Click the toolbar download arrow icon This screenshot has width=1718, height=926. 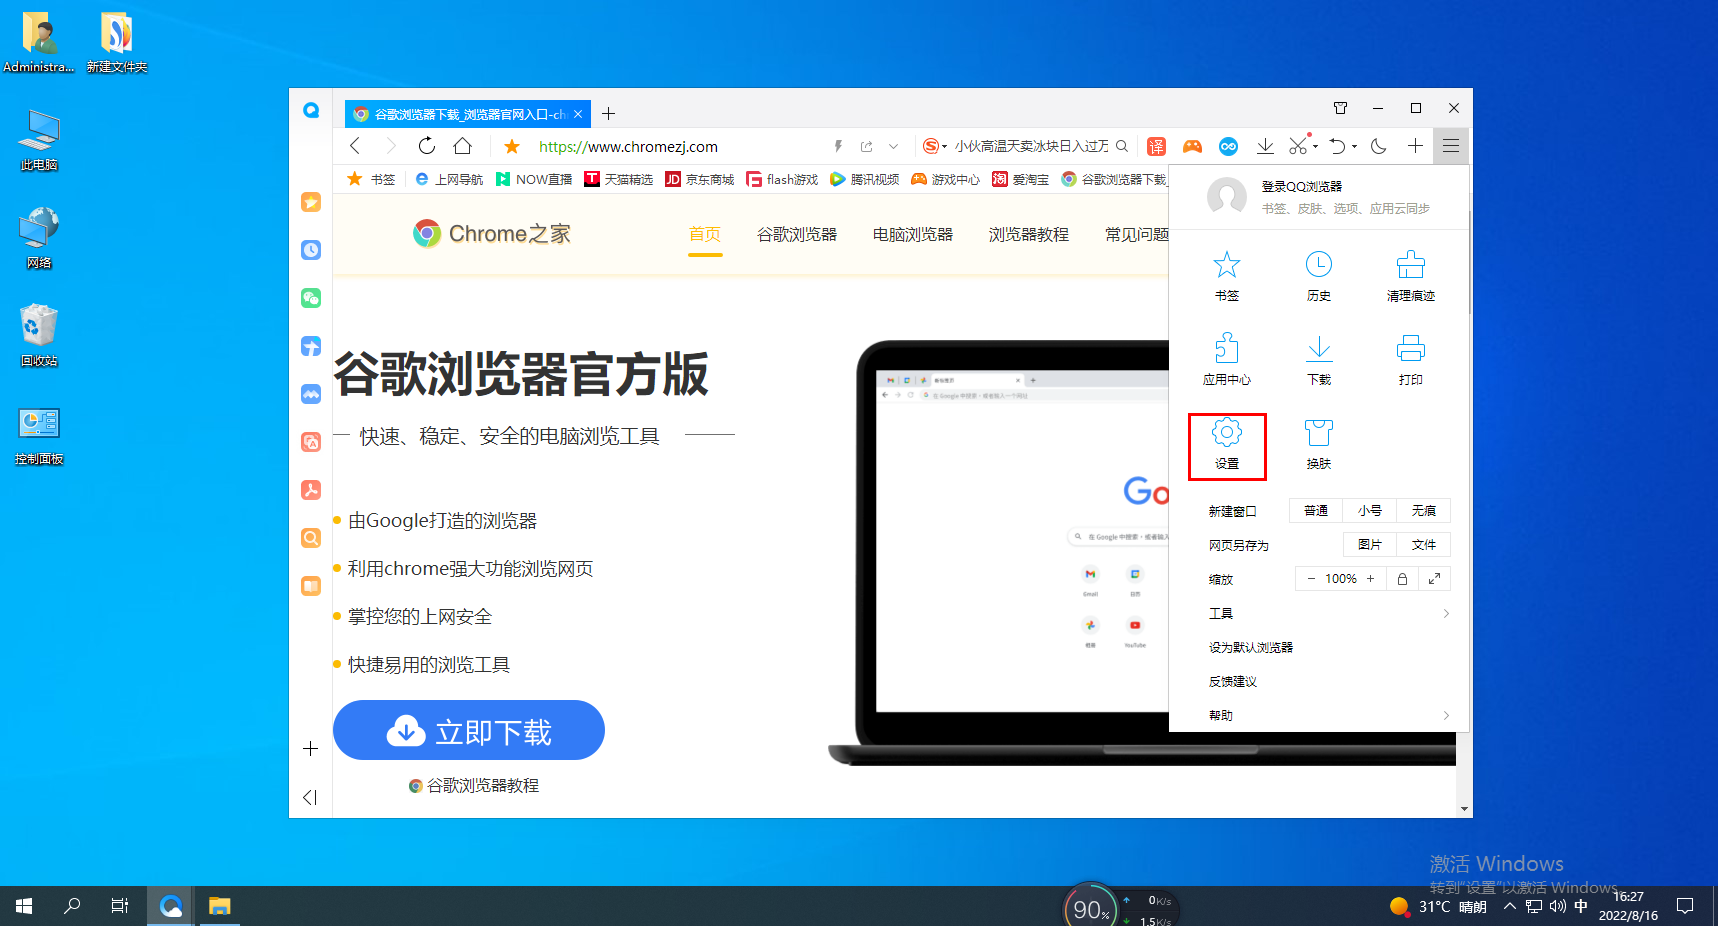point(1265,146)
